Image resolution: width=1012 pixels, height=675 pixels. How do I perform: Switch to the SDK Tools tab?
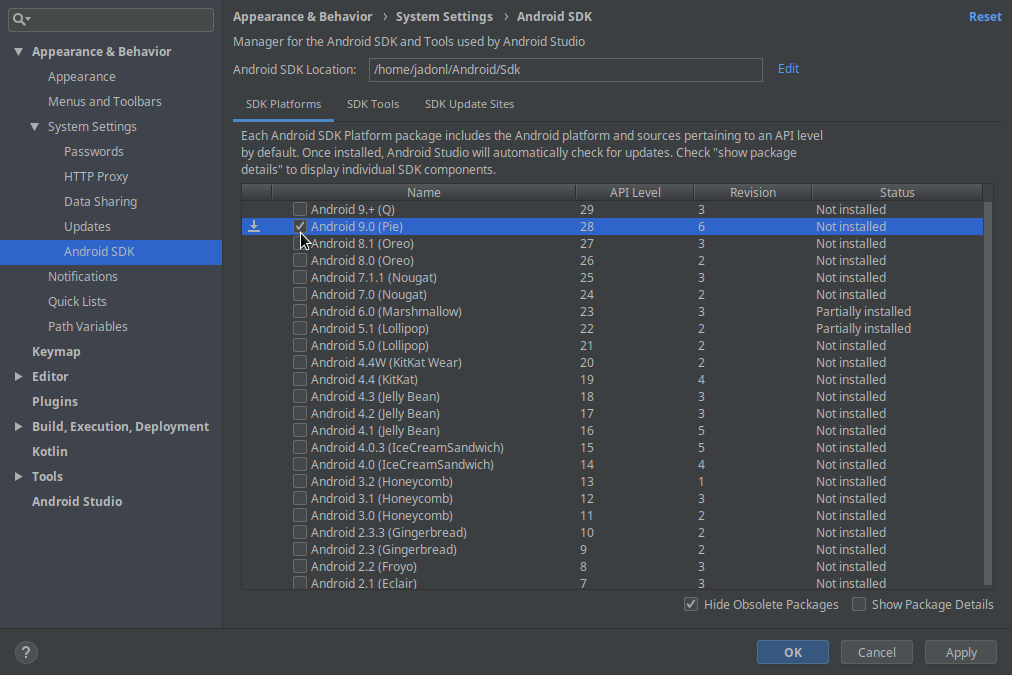pos(373,104)
